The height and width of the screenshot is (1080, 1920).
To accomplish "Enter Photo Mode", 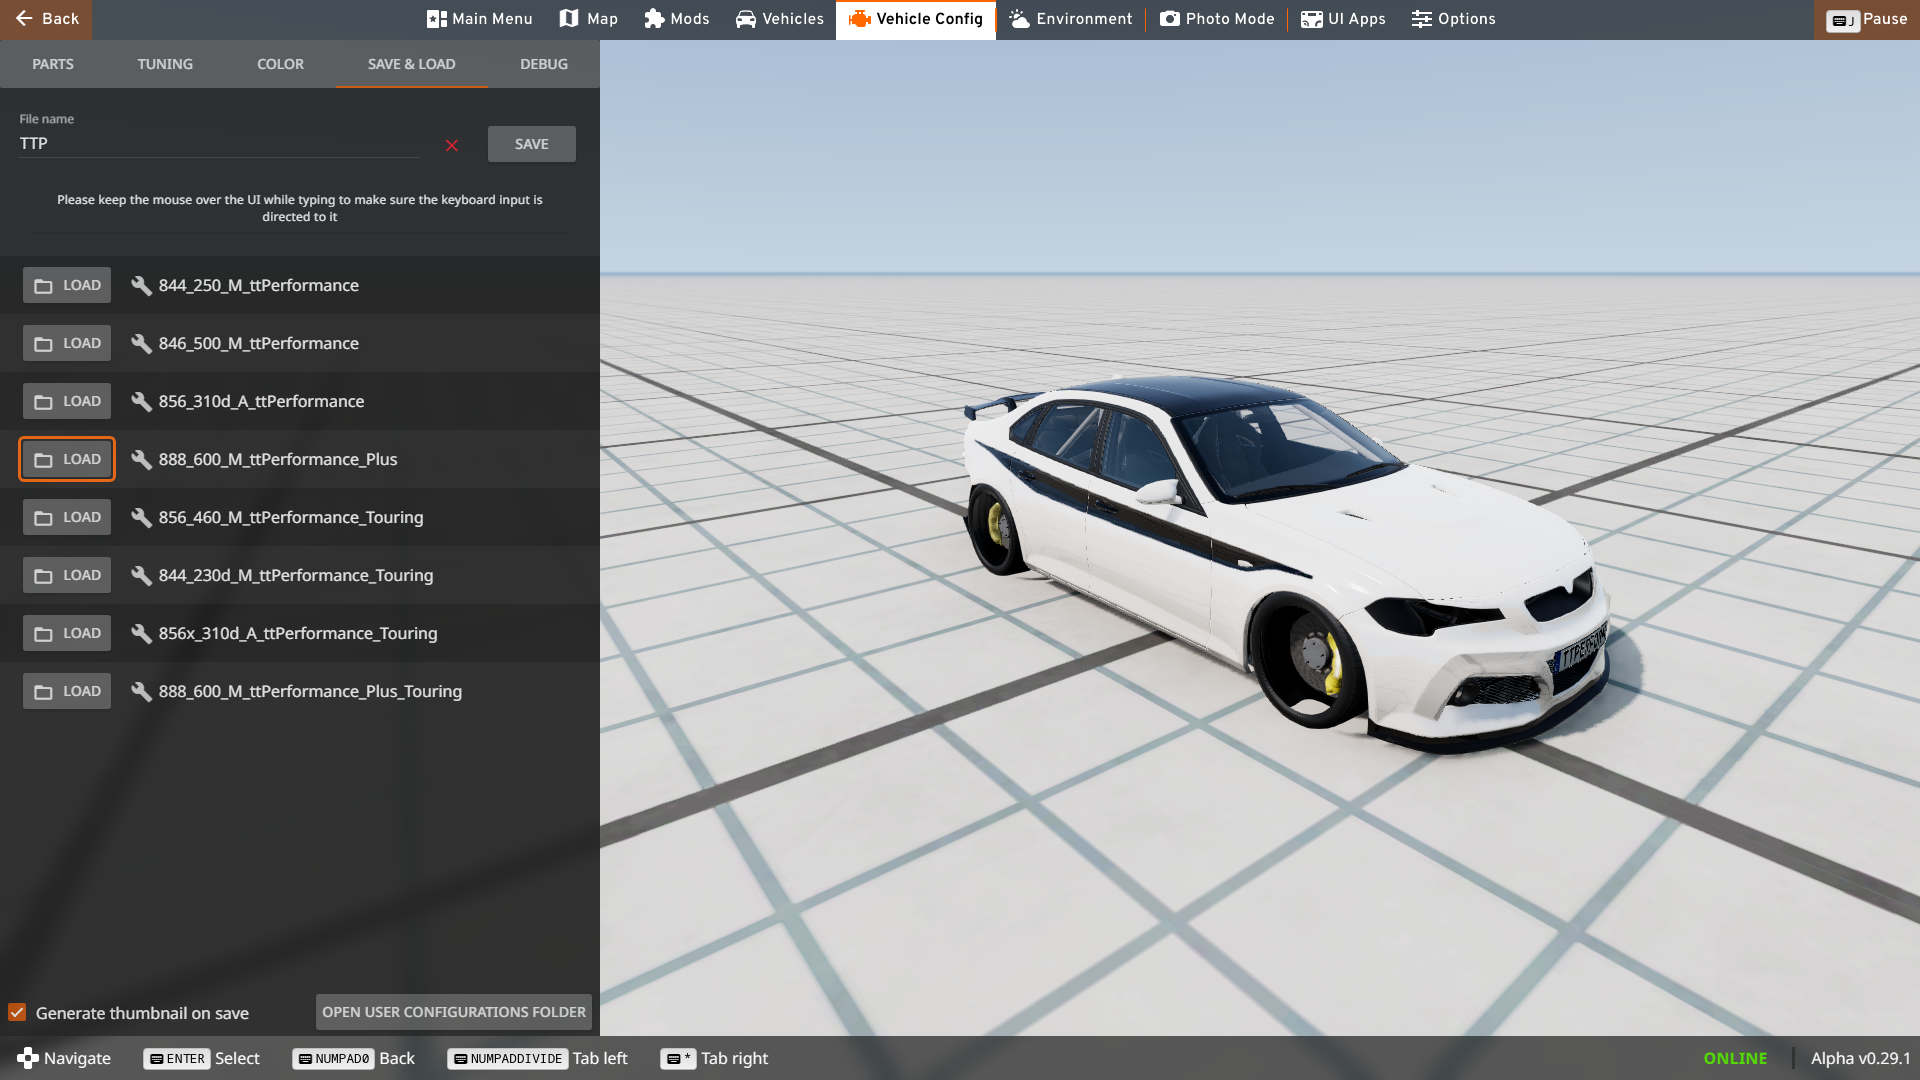I will (1217, 19).
